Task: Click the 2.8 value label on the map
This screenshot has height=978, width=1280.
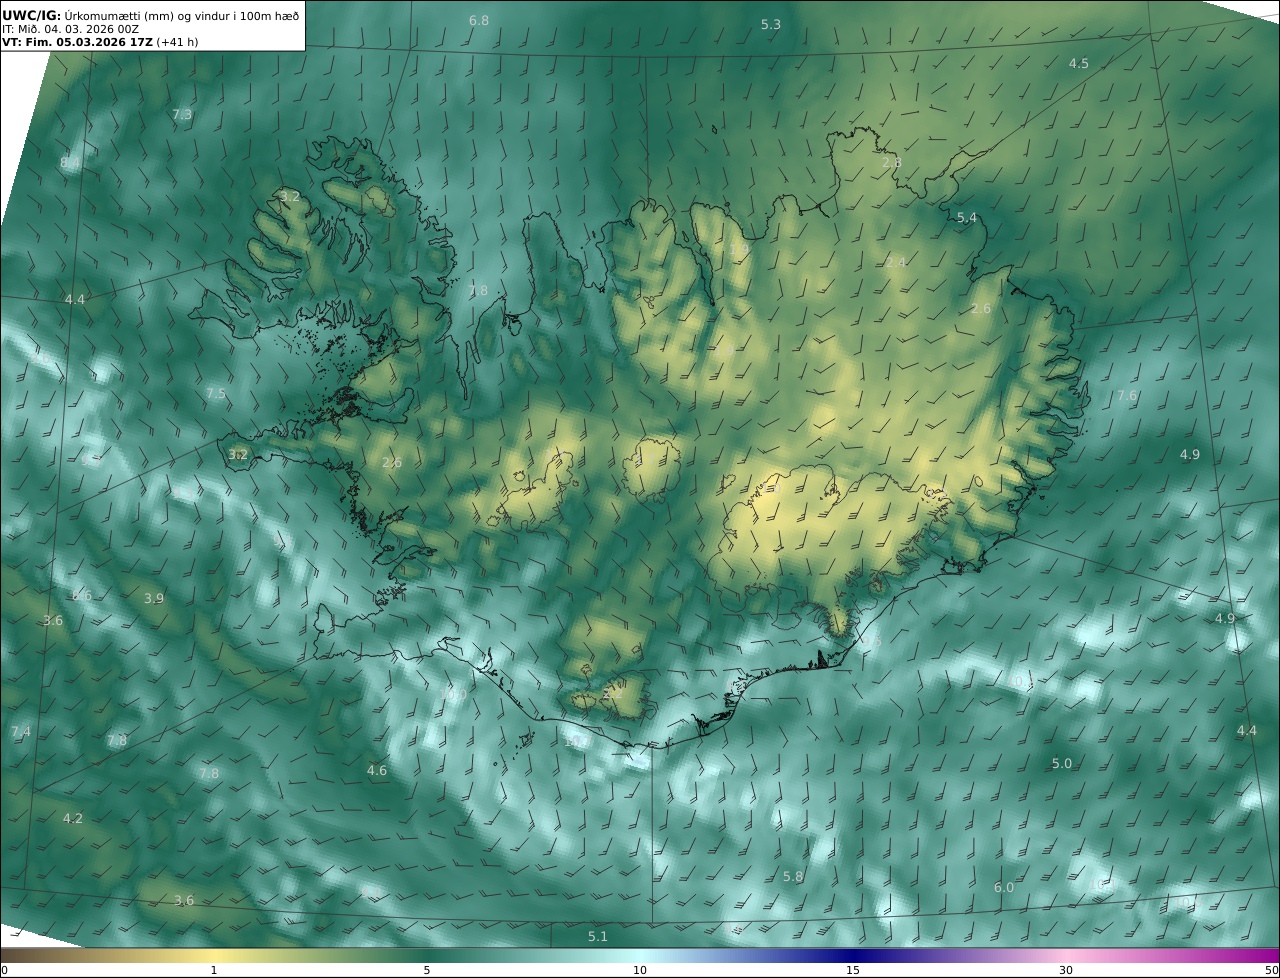Action: coord(891,163)
